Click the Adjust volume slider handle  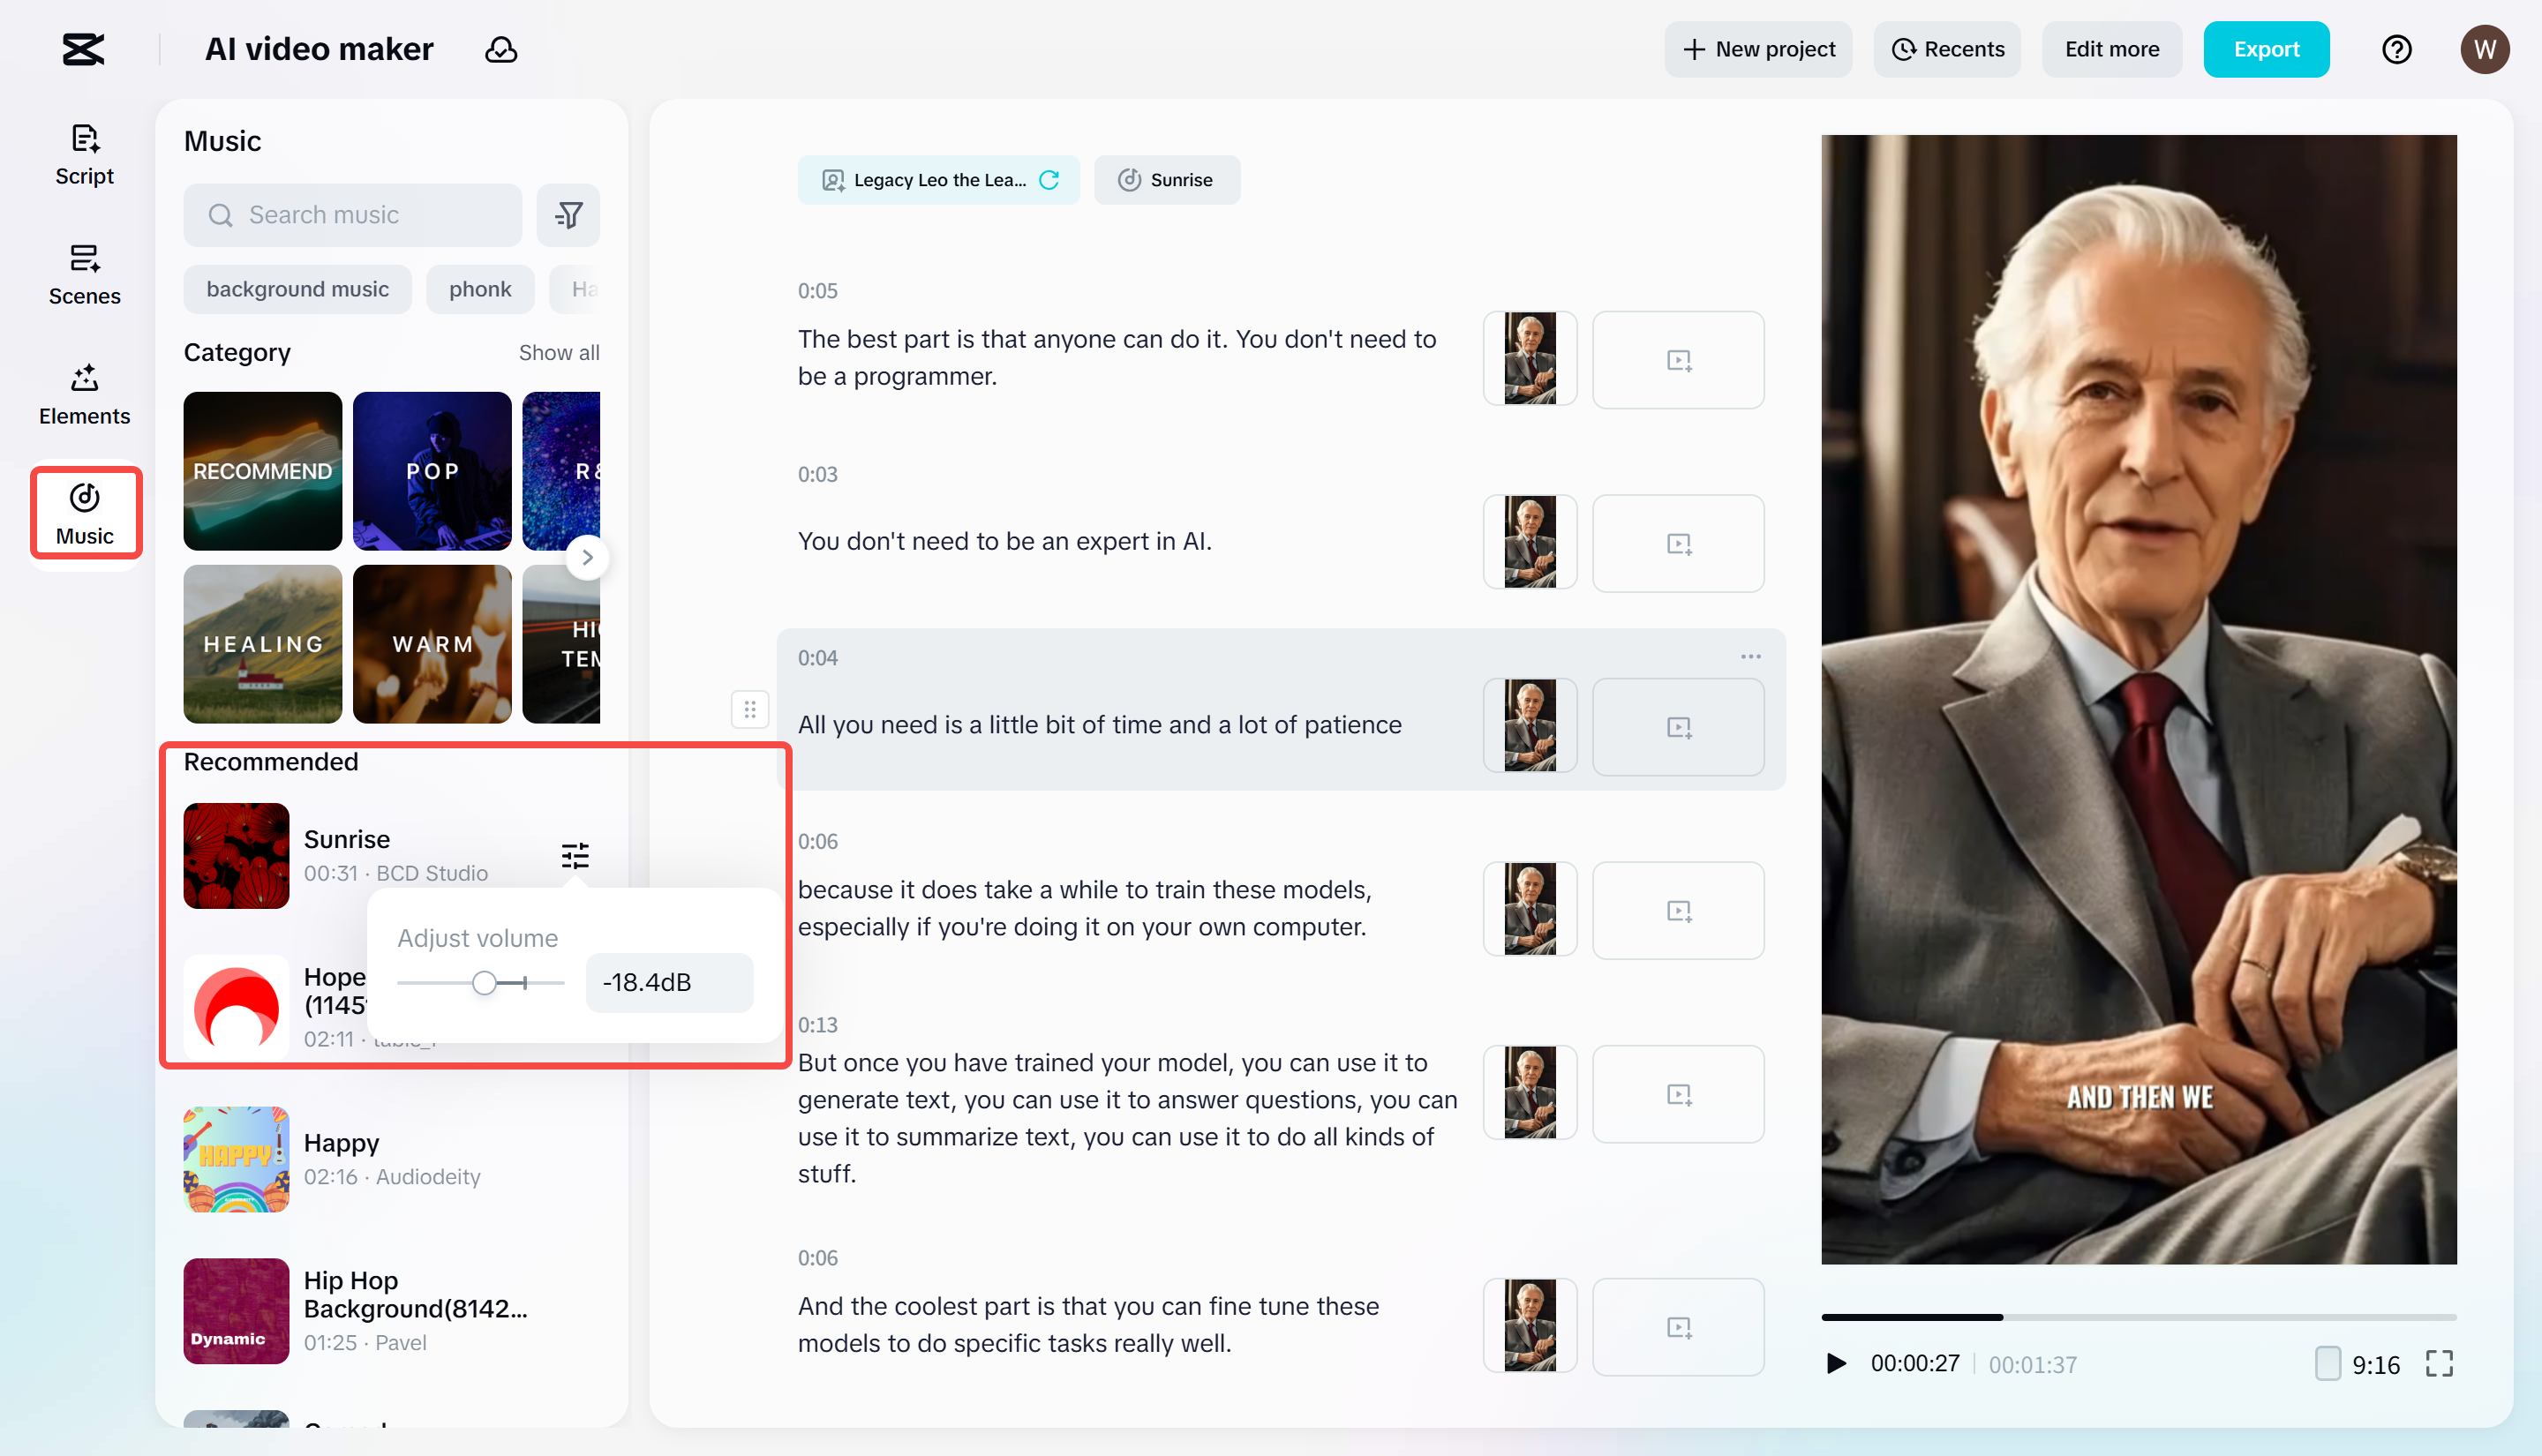(x=484, y=983)
